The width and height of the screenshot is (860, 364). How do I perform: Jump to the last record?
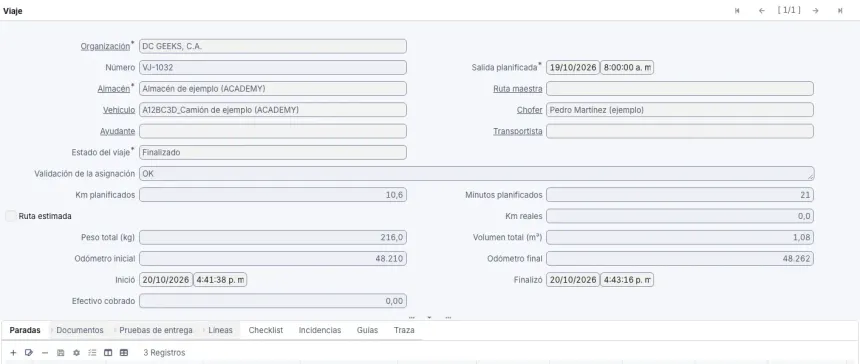(840, 10)
